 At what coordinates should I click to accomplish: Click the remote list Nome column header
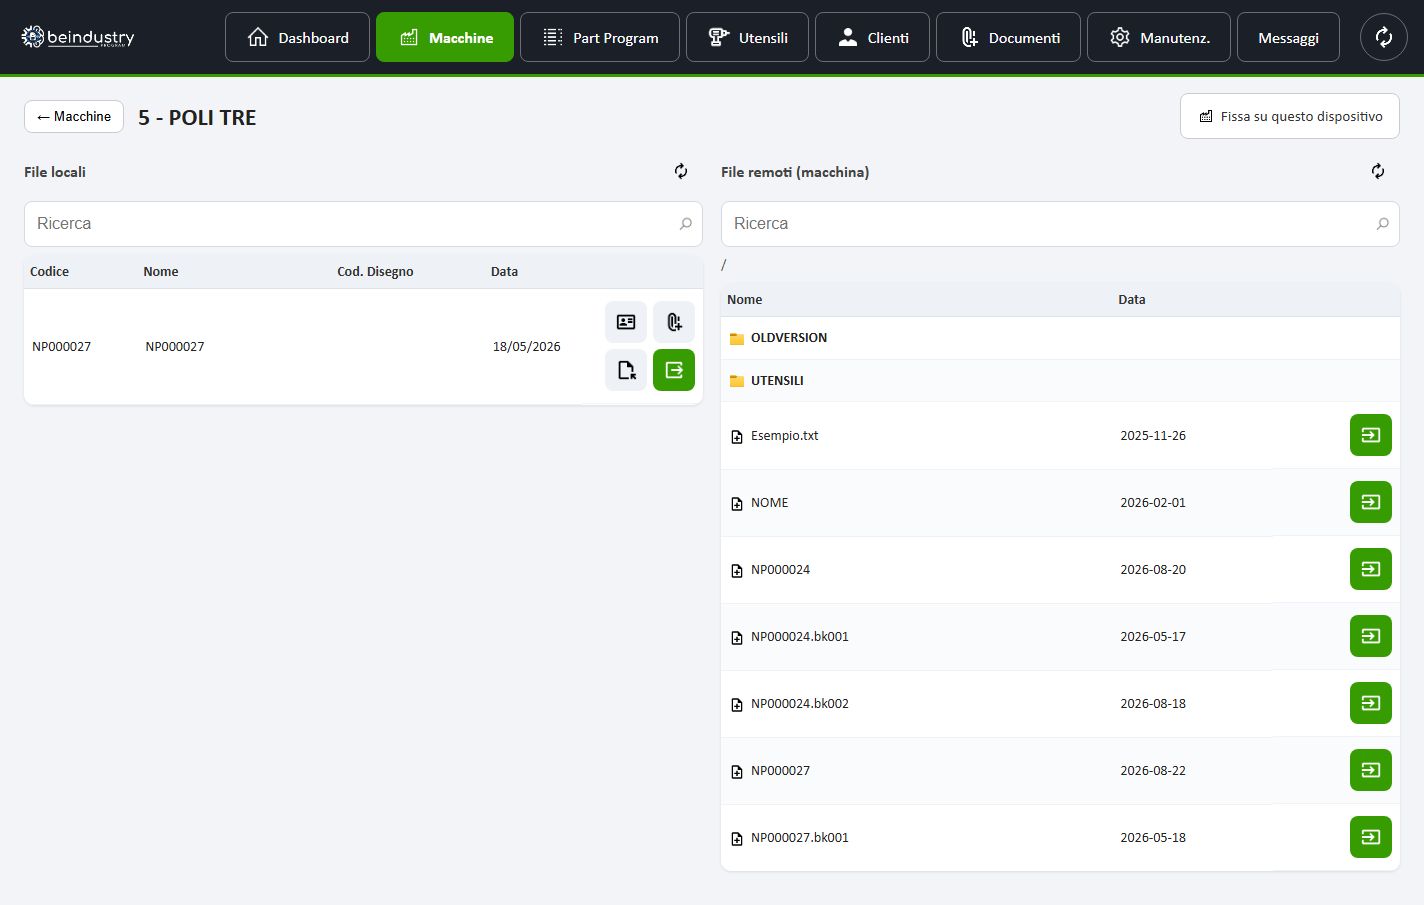(x=745, y=300)
